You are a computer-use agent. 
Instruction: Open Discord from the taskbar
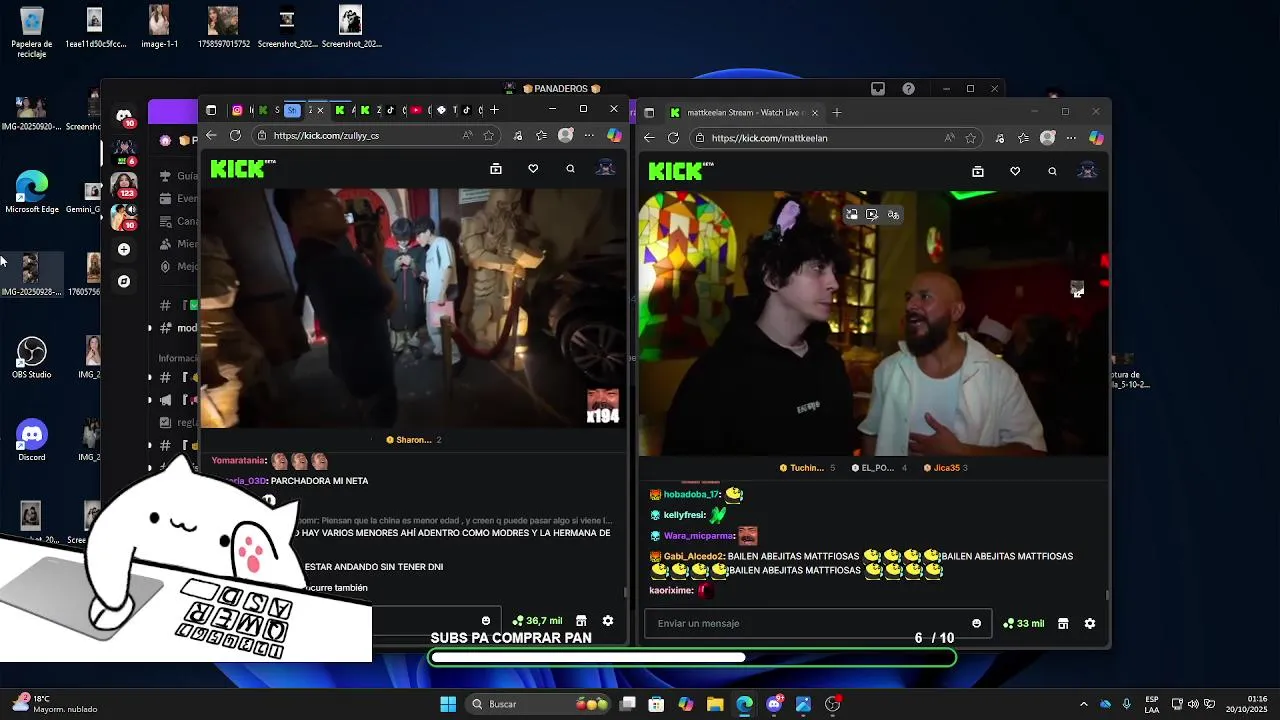pos(774,704)
